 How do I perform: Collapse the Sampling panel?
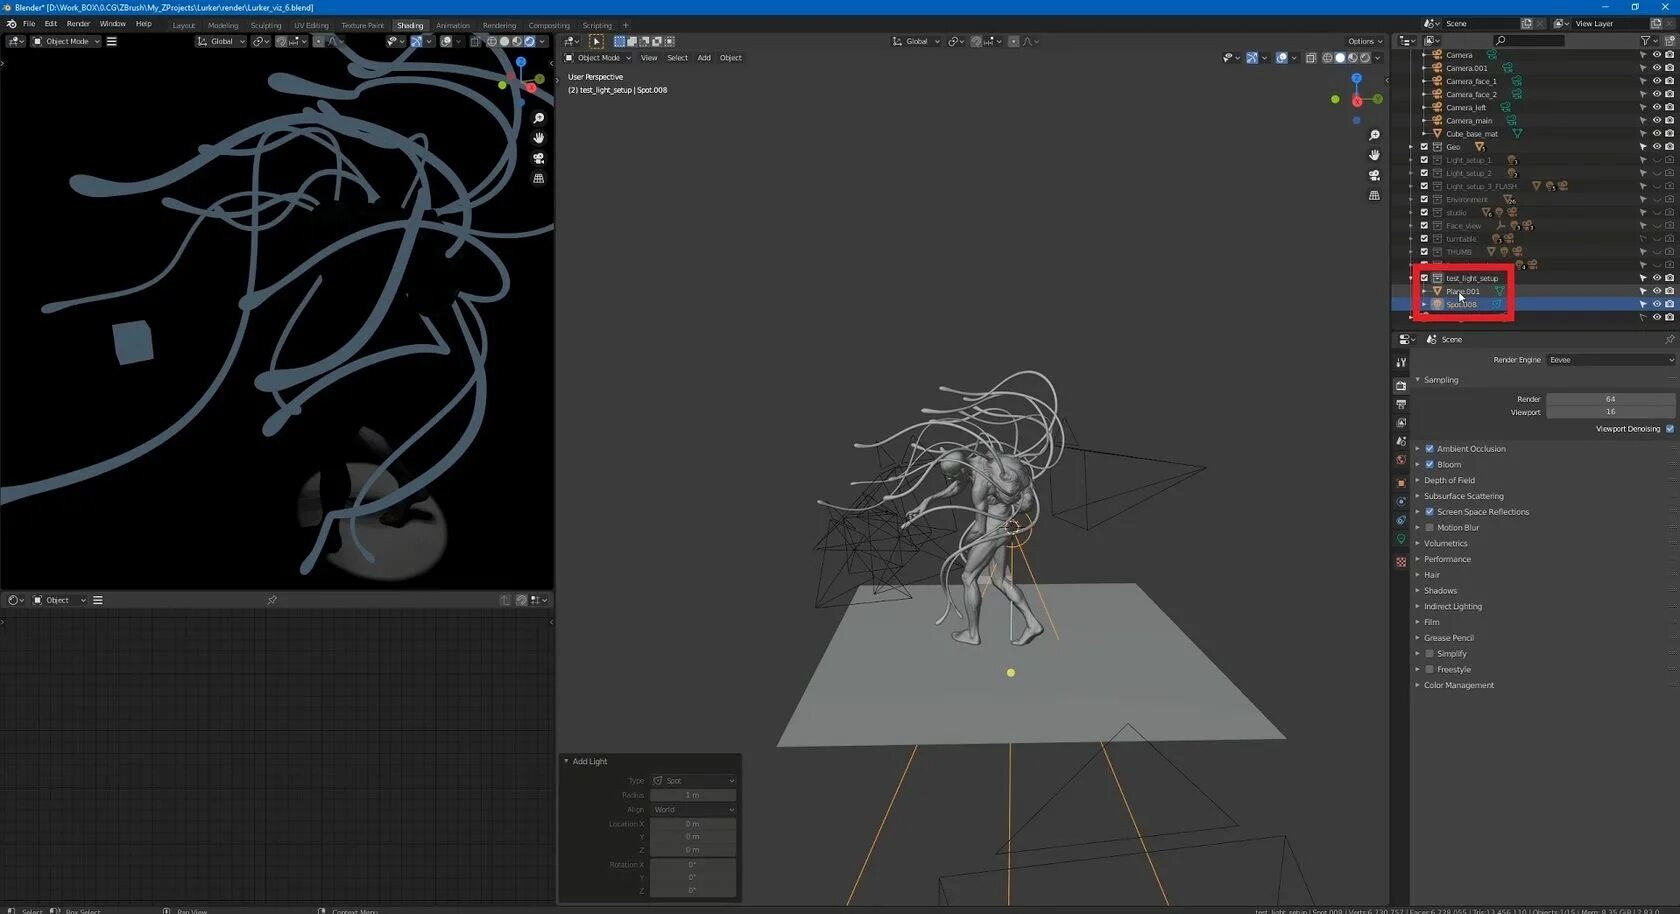pos(1441,380)
